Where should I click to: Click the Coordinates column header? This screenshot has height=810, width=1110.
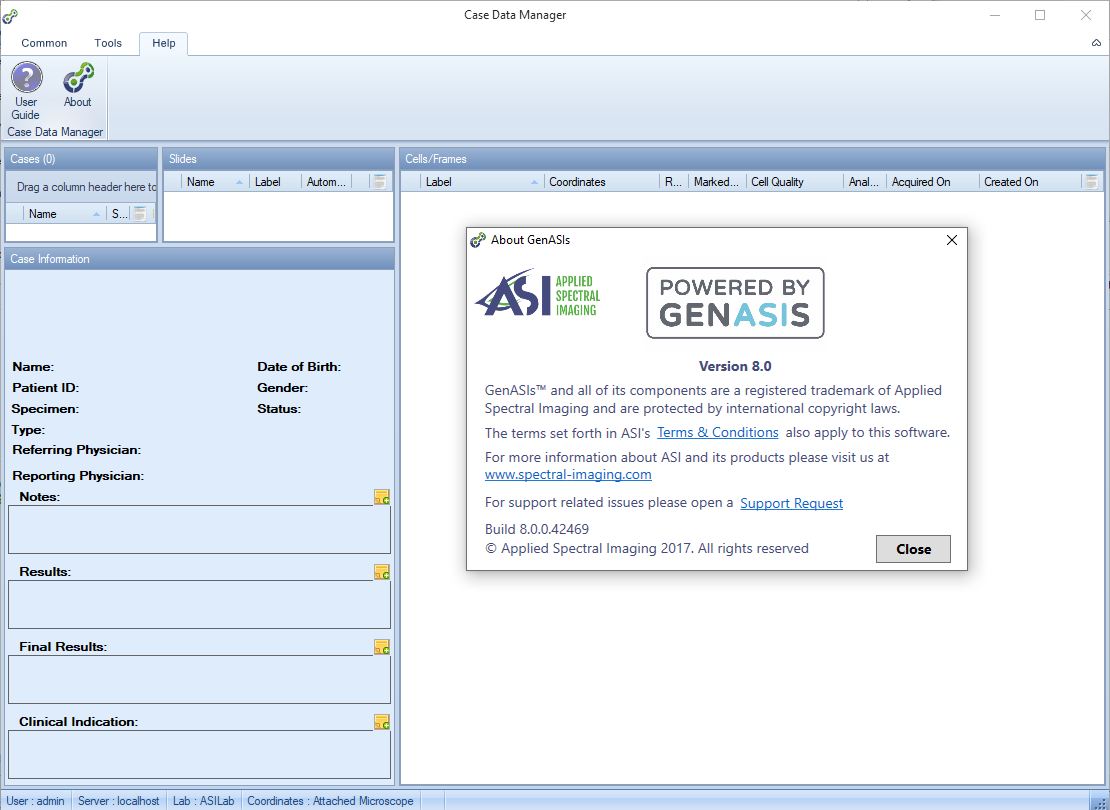601,182
